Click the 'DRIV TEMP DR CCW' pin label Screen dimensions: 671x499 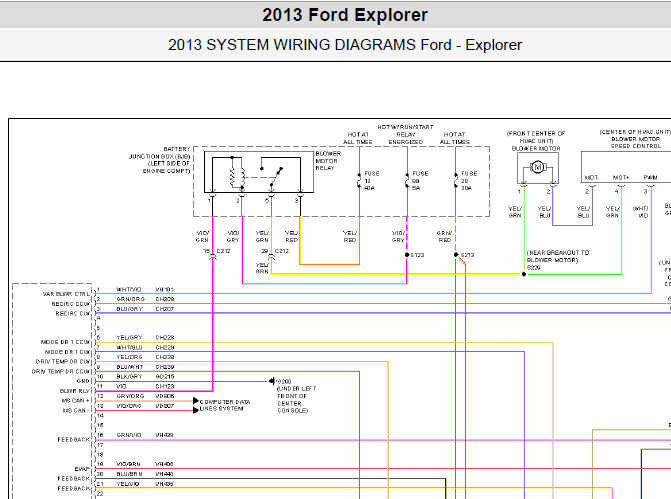point(61,371)
